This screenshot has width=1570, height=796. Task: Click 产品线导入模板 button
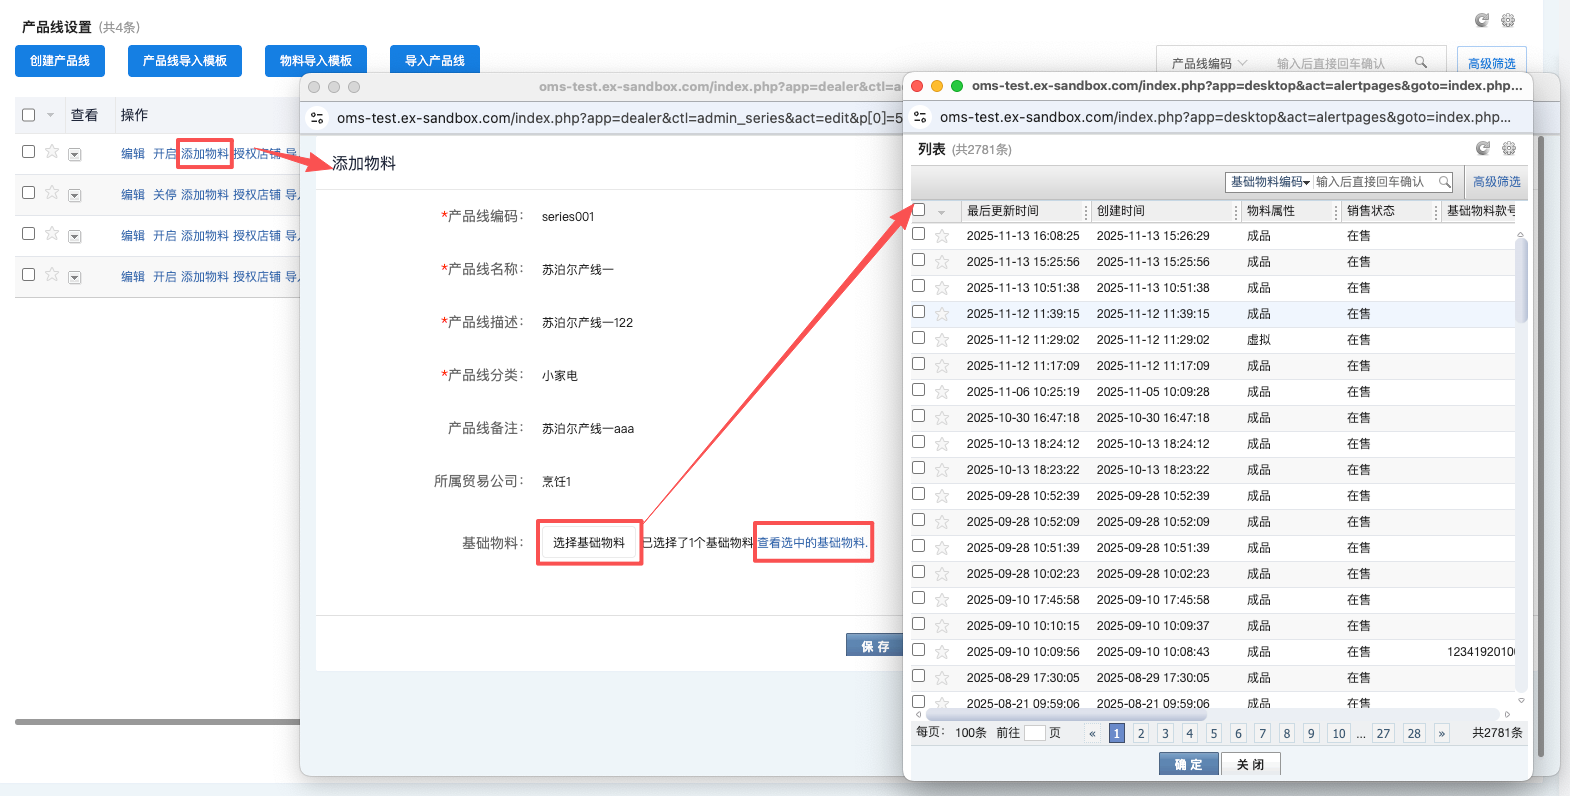[185, 61]
